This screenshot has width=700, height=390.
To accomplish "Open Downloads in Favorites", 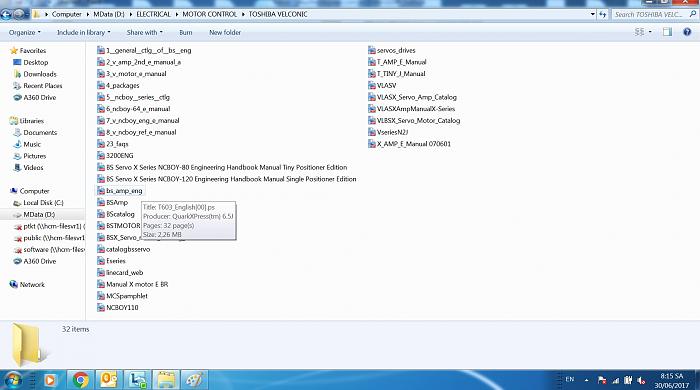I will 35,74.
